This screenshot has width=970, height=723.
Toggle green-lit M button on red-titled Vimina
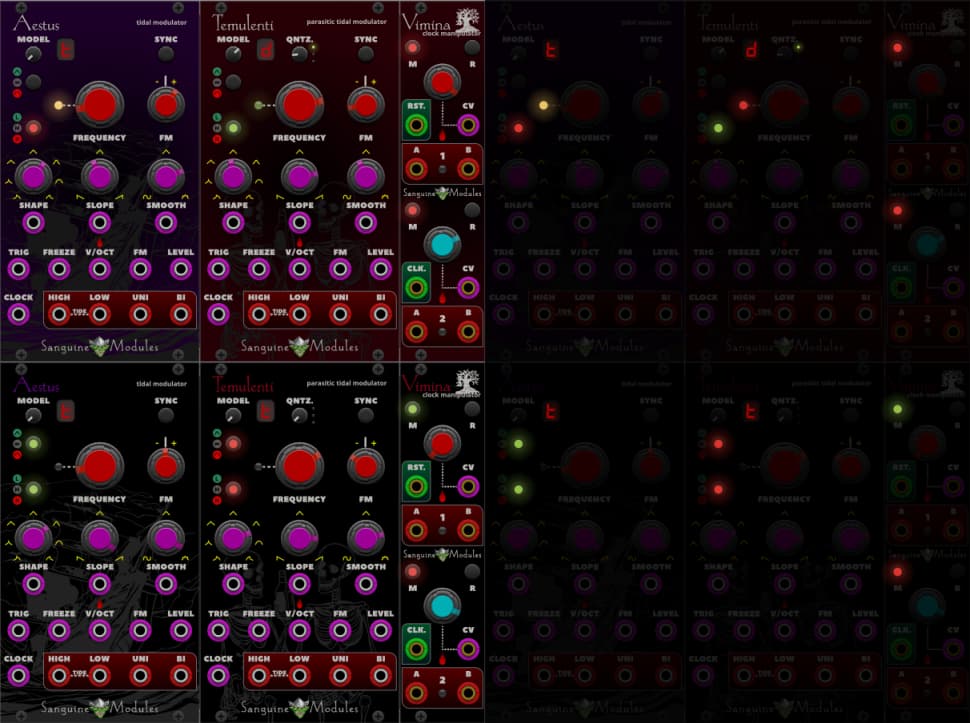coord(413,409)
